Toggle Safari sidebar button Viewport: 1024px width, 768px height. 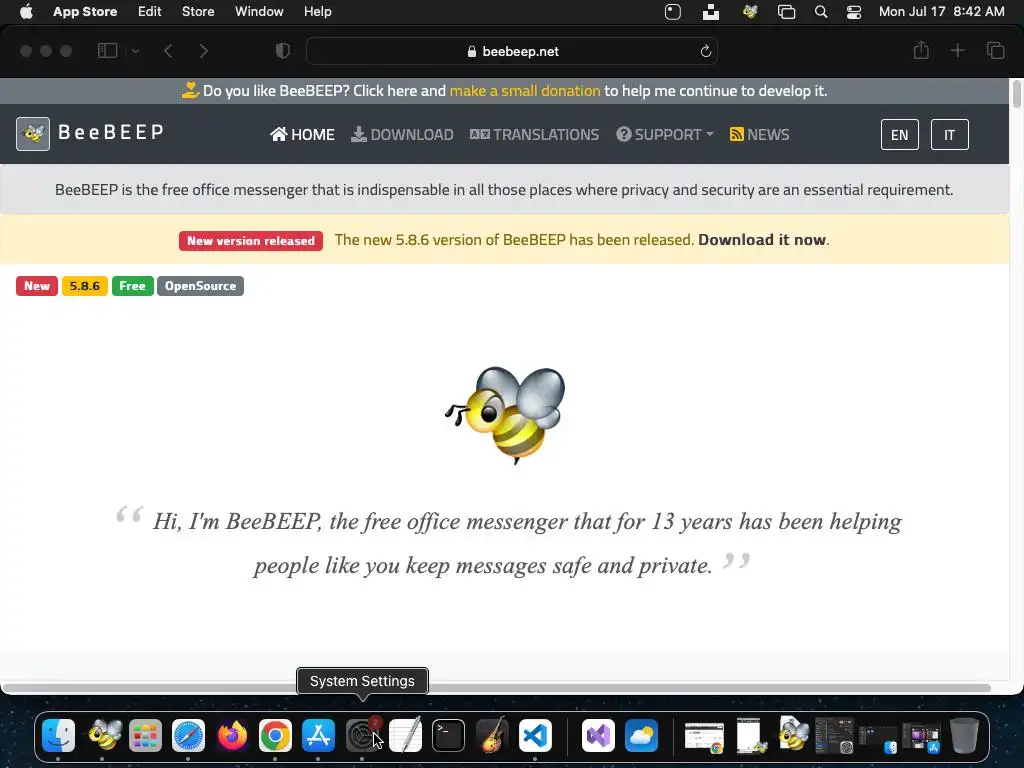click(x=107, y=51)
